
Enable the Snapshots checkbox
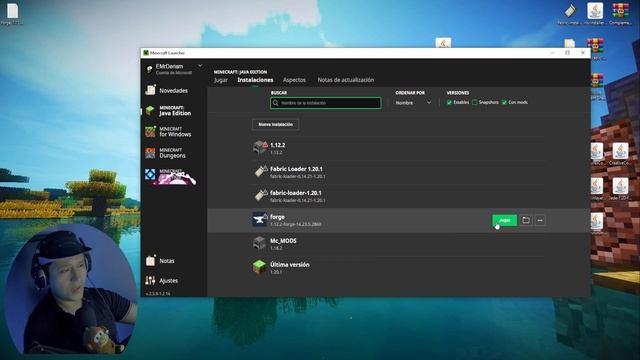pos(475,102)
